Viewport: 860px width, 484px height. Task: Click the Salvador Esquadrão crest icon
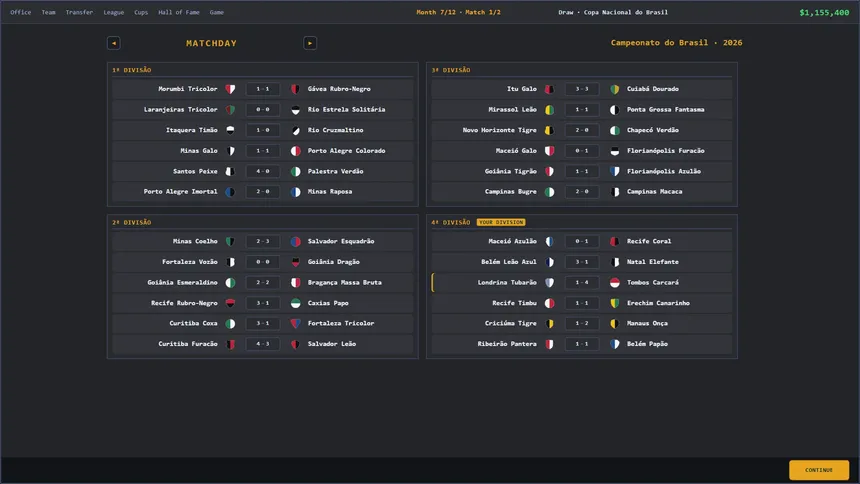point(295,241)
